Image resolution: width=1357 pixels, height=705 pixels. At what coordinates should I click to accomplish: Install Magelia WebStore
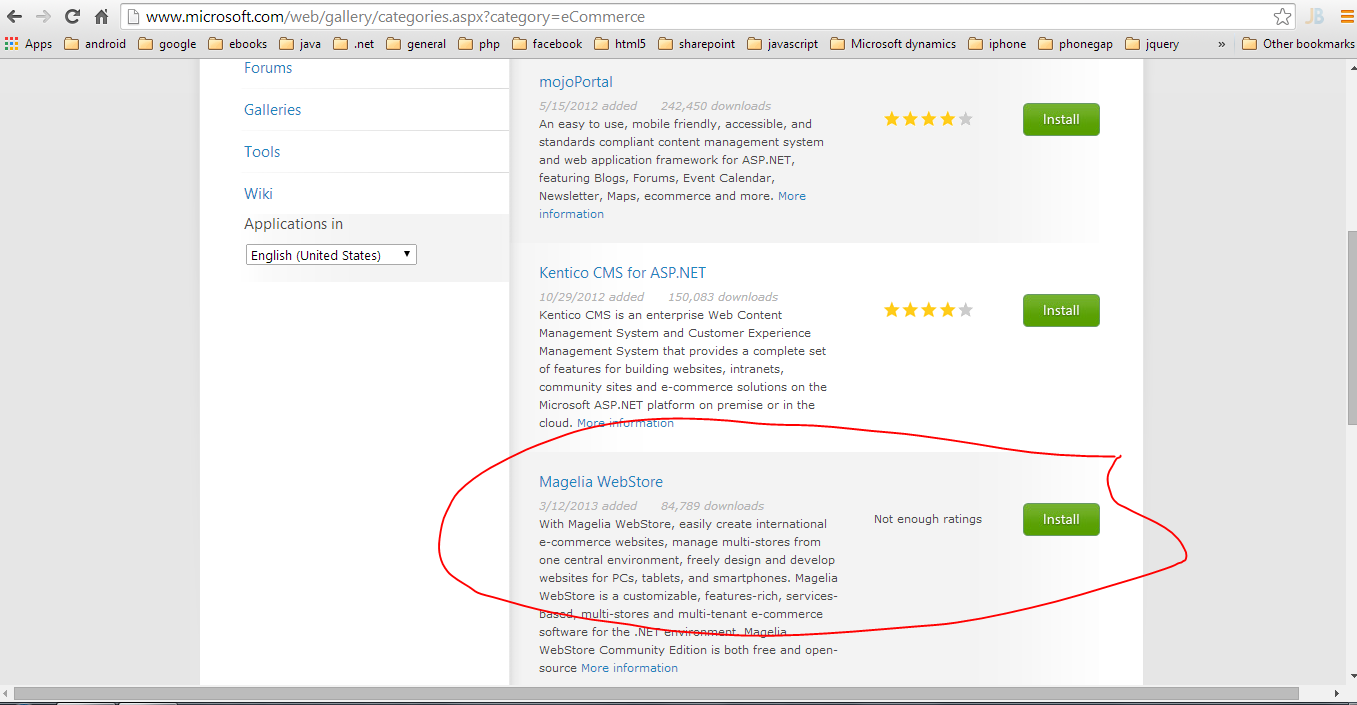(x=1061, y=519)
